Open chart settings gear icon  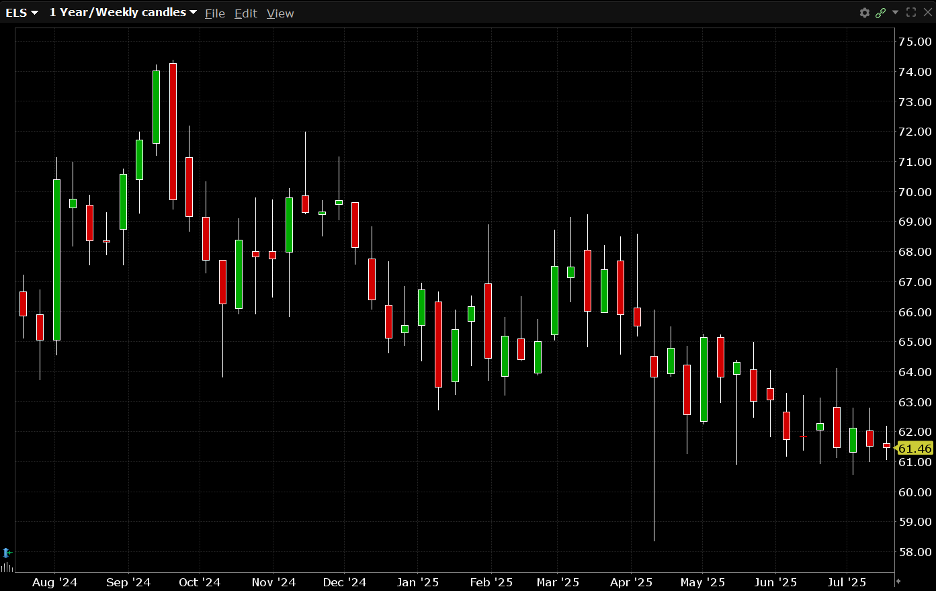865,13
